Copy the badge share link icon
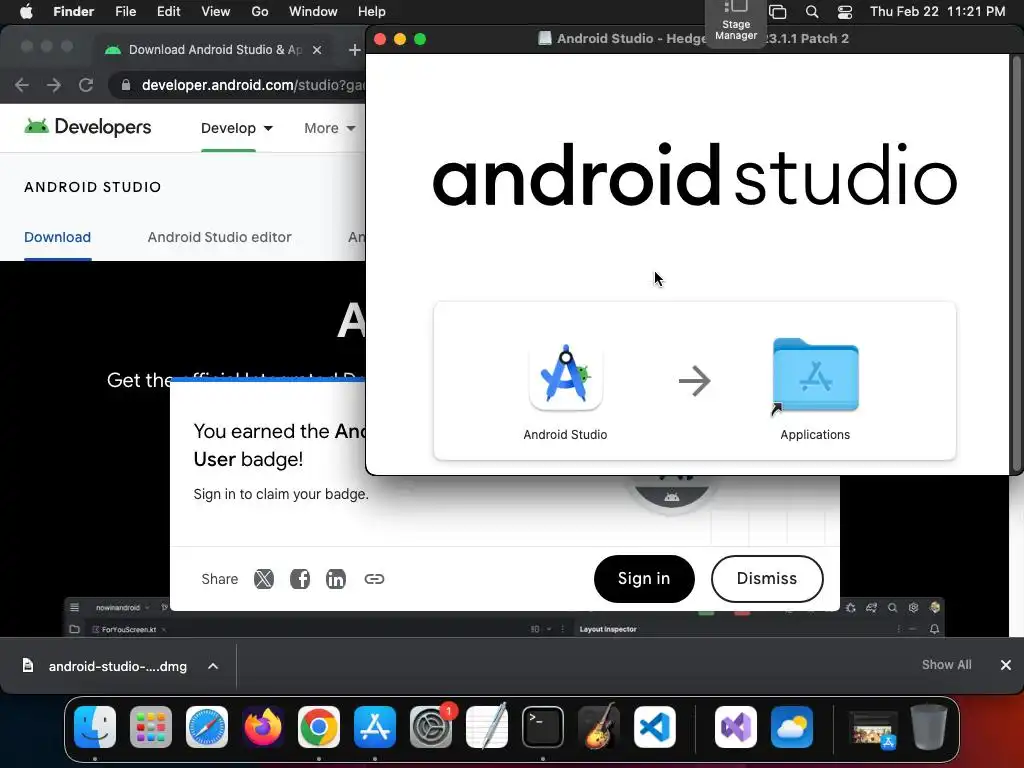The image size is (1024, 768). pyautogui.click(x=374, y=579)
